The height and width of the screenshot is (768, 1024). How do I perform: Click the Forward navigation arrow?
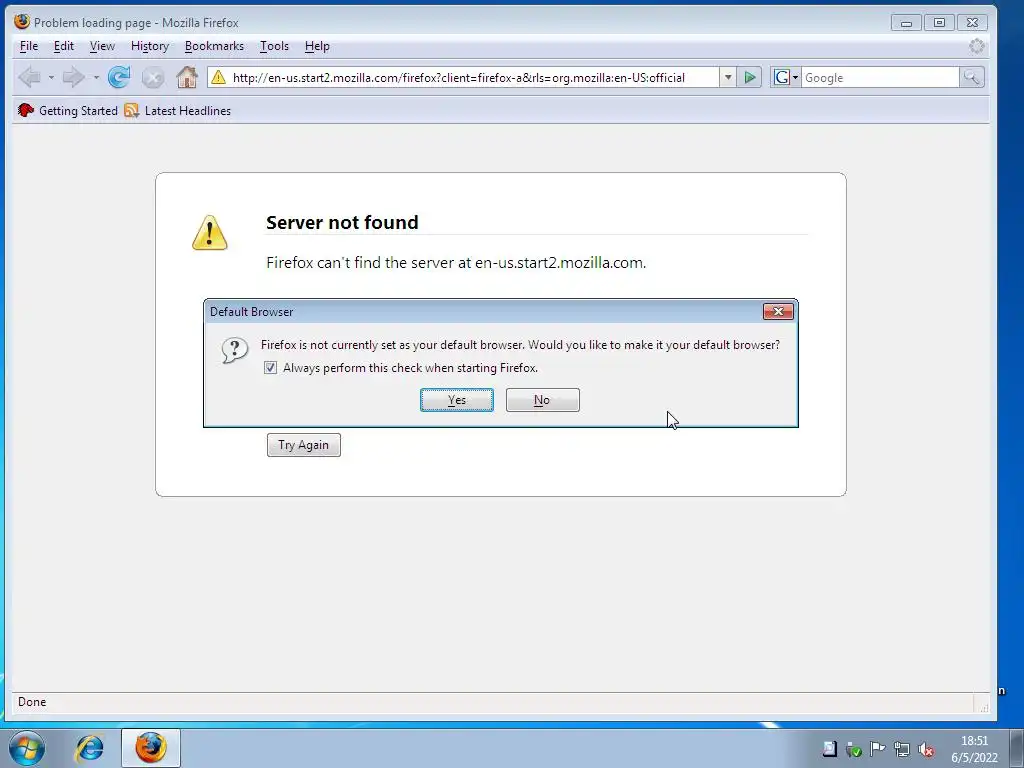click(x=73, y=78)
